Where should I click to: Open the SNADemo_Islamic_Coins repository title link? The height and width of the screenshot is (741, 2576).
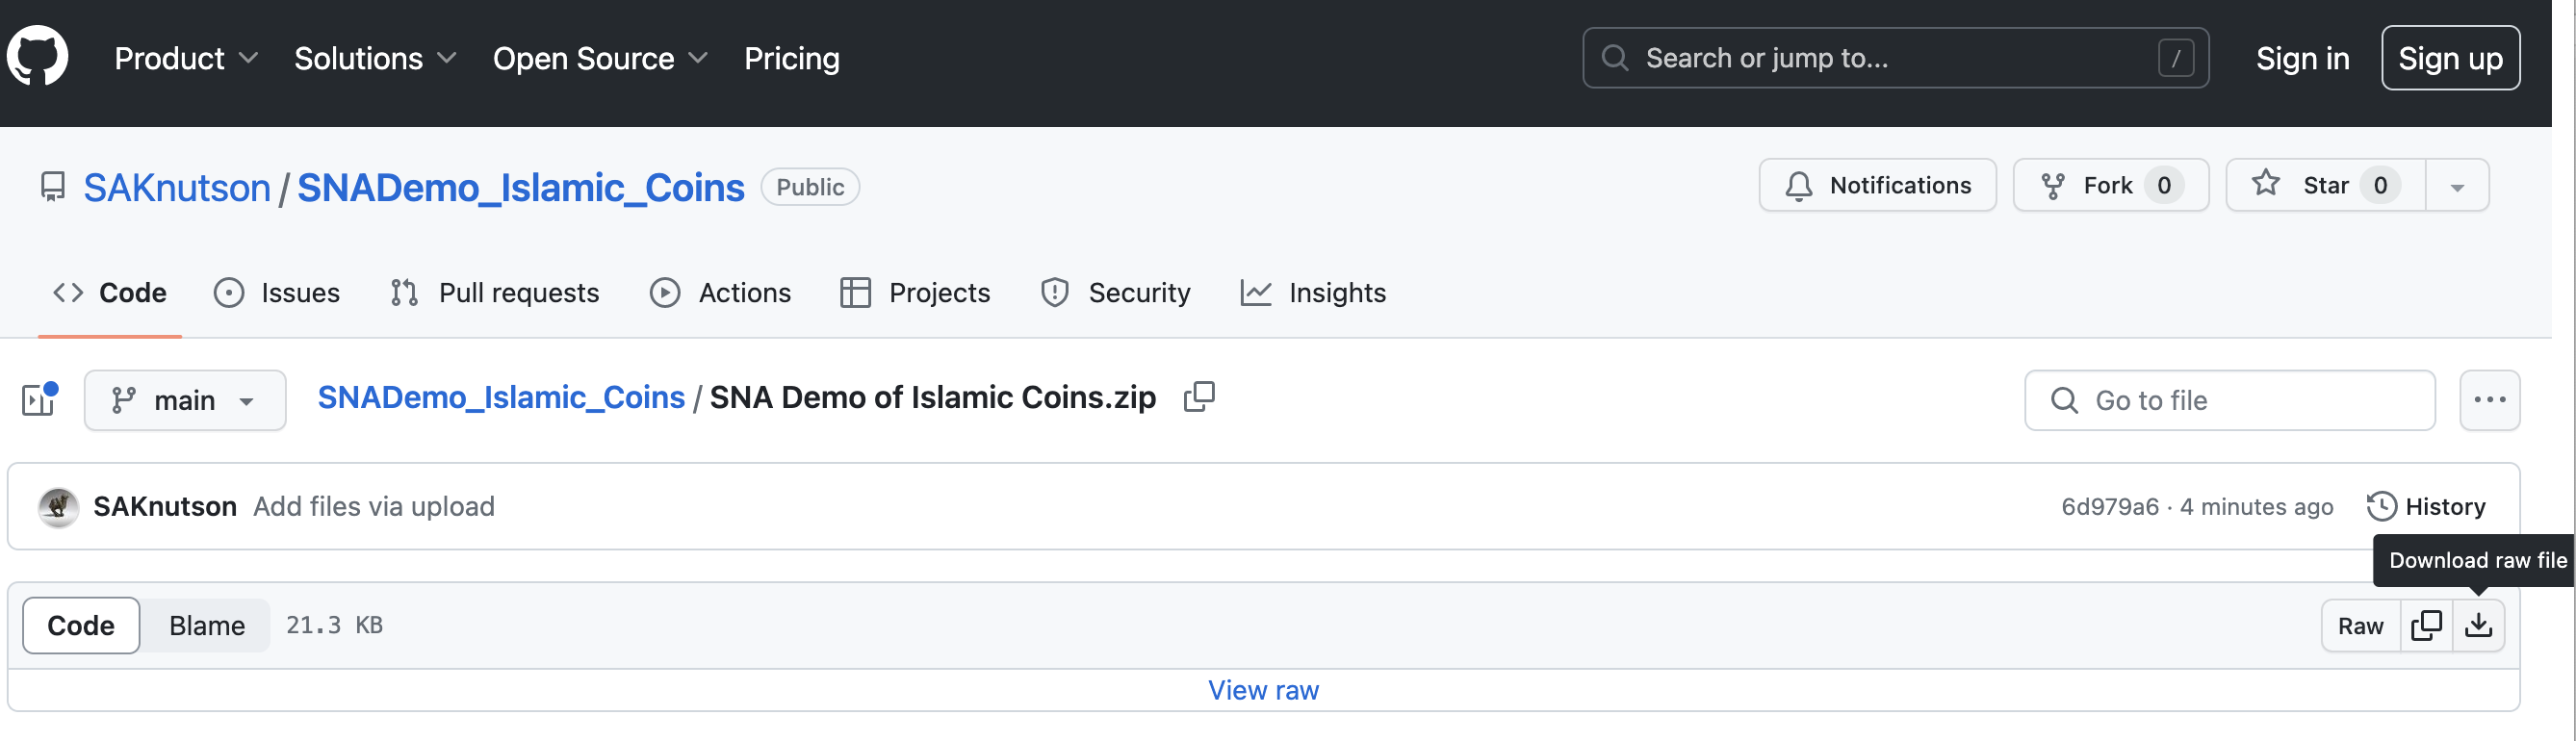[520, 187]
